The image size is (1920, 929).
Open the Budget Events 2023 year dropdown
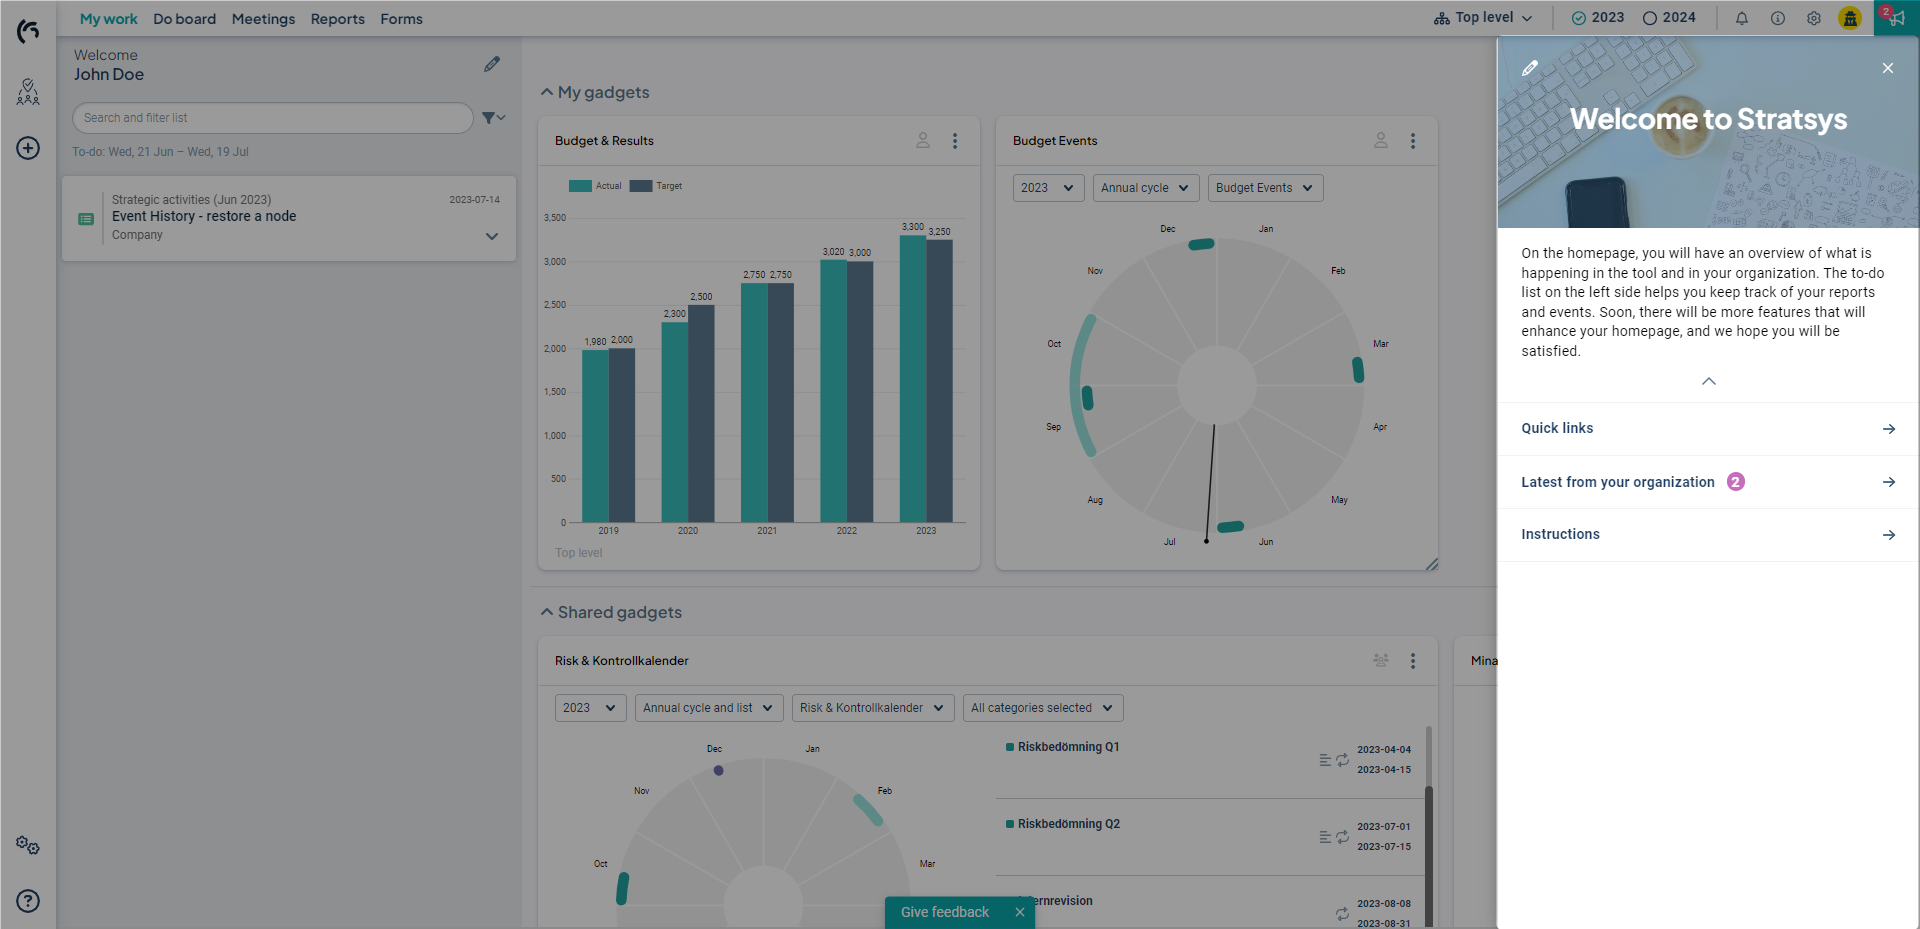(x=1049, y=188)
